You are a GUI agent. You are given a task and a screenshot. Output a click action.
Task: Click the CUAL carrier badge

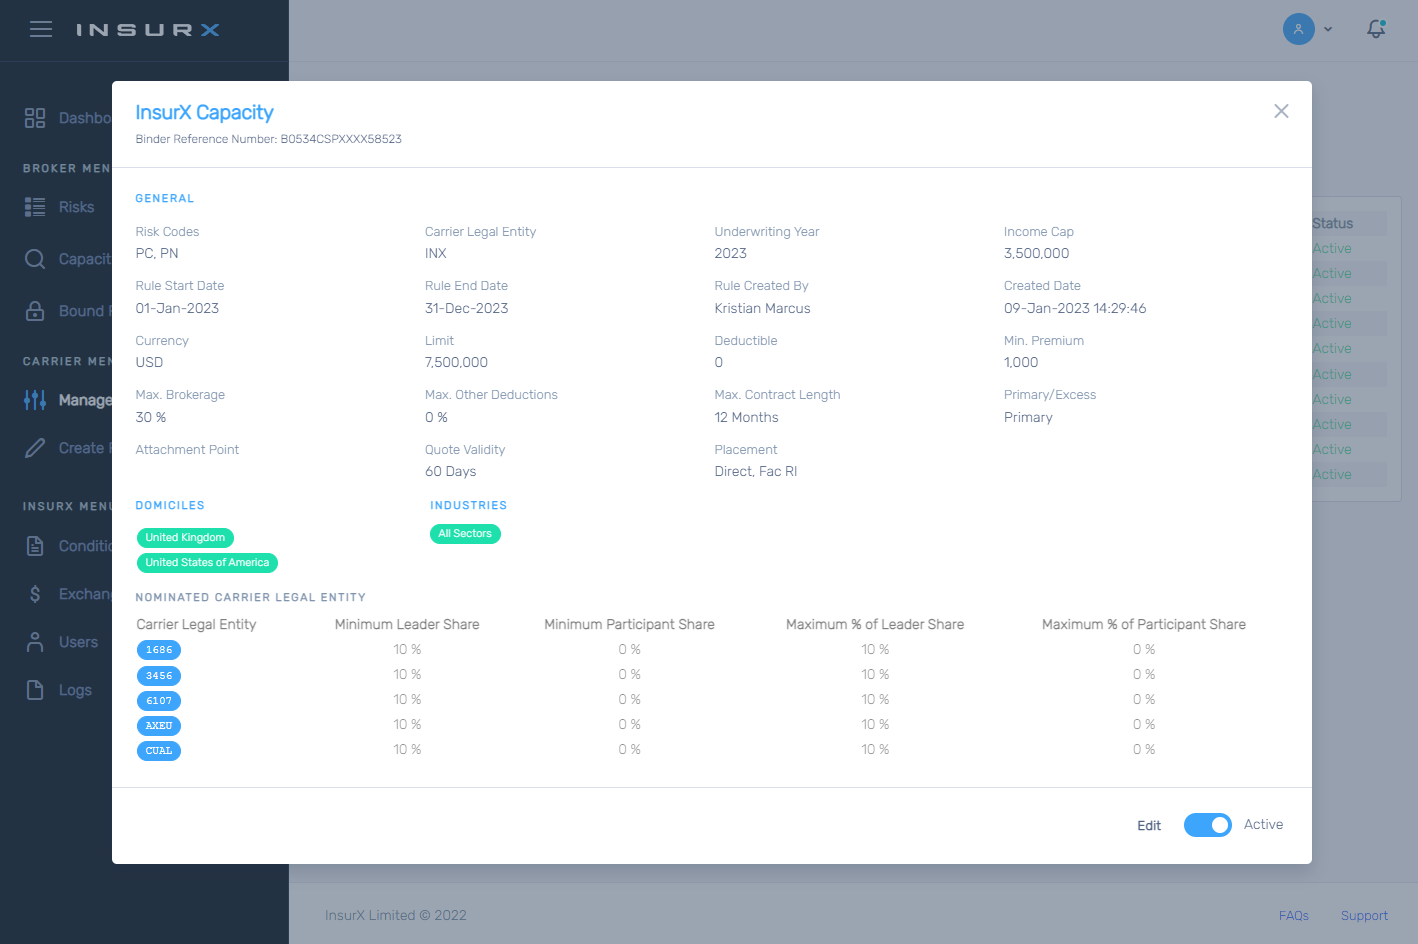pos(159,751)
